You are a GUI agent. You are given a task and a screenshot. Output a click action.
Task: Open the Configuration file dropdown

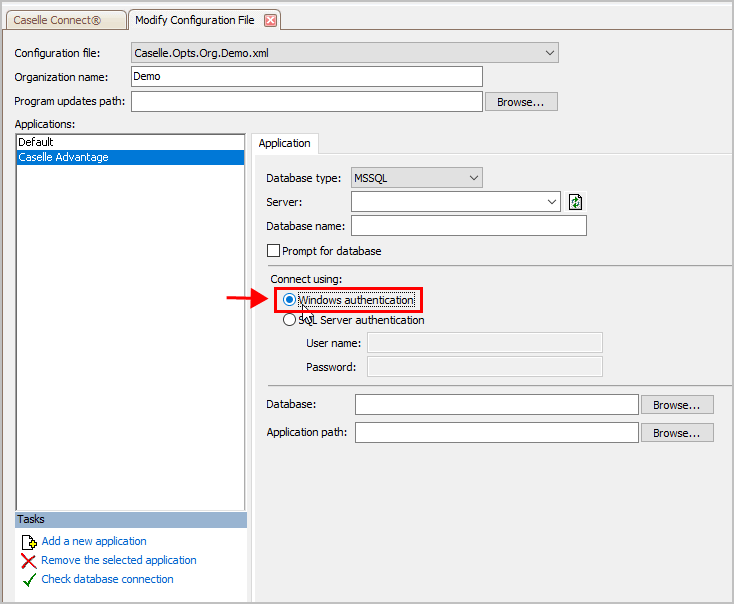click(345, 53)
